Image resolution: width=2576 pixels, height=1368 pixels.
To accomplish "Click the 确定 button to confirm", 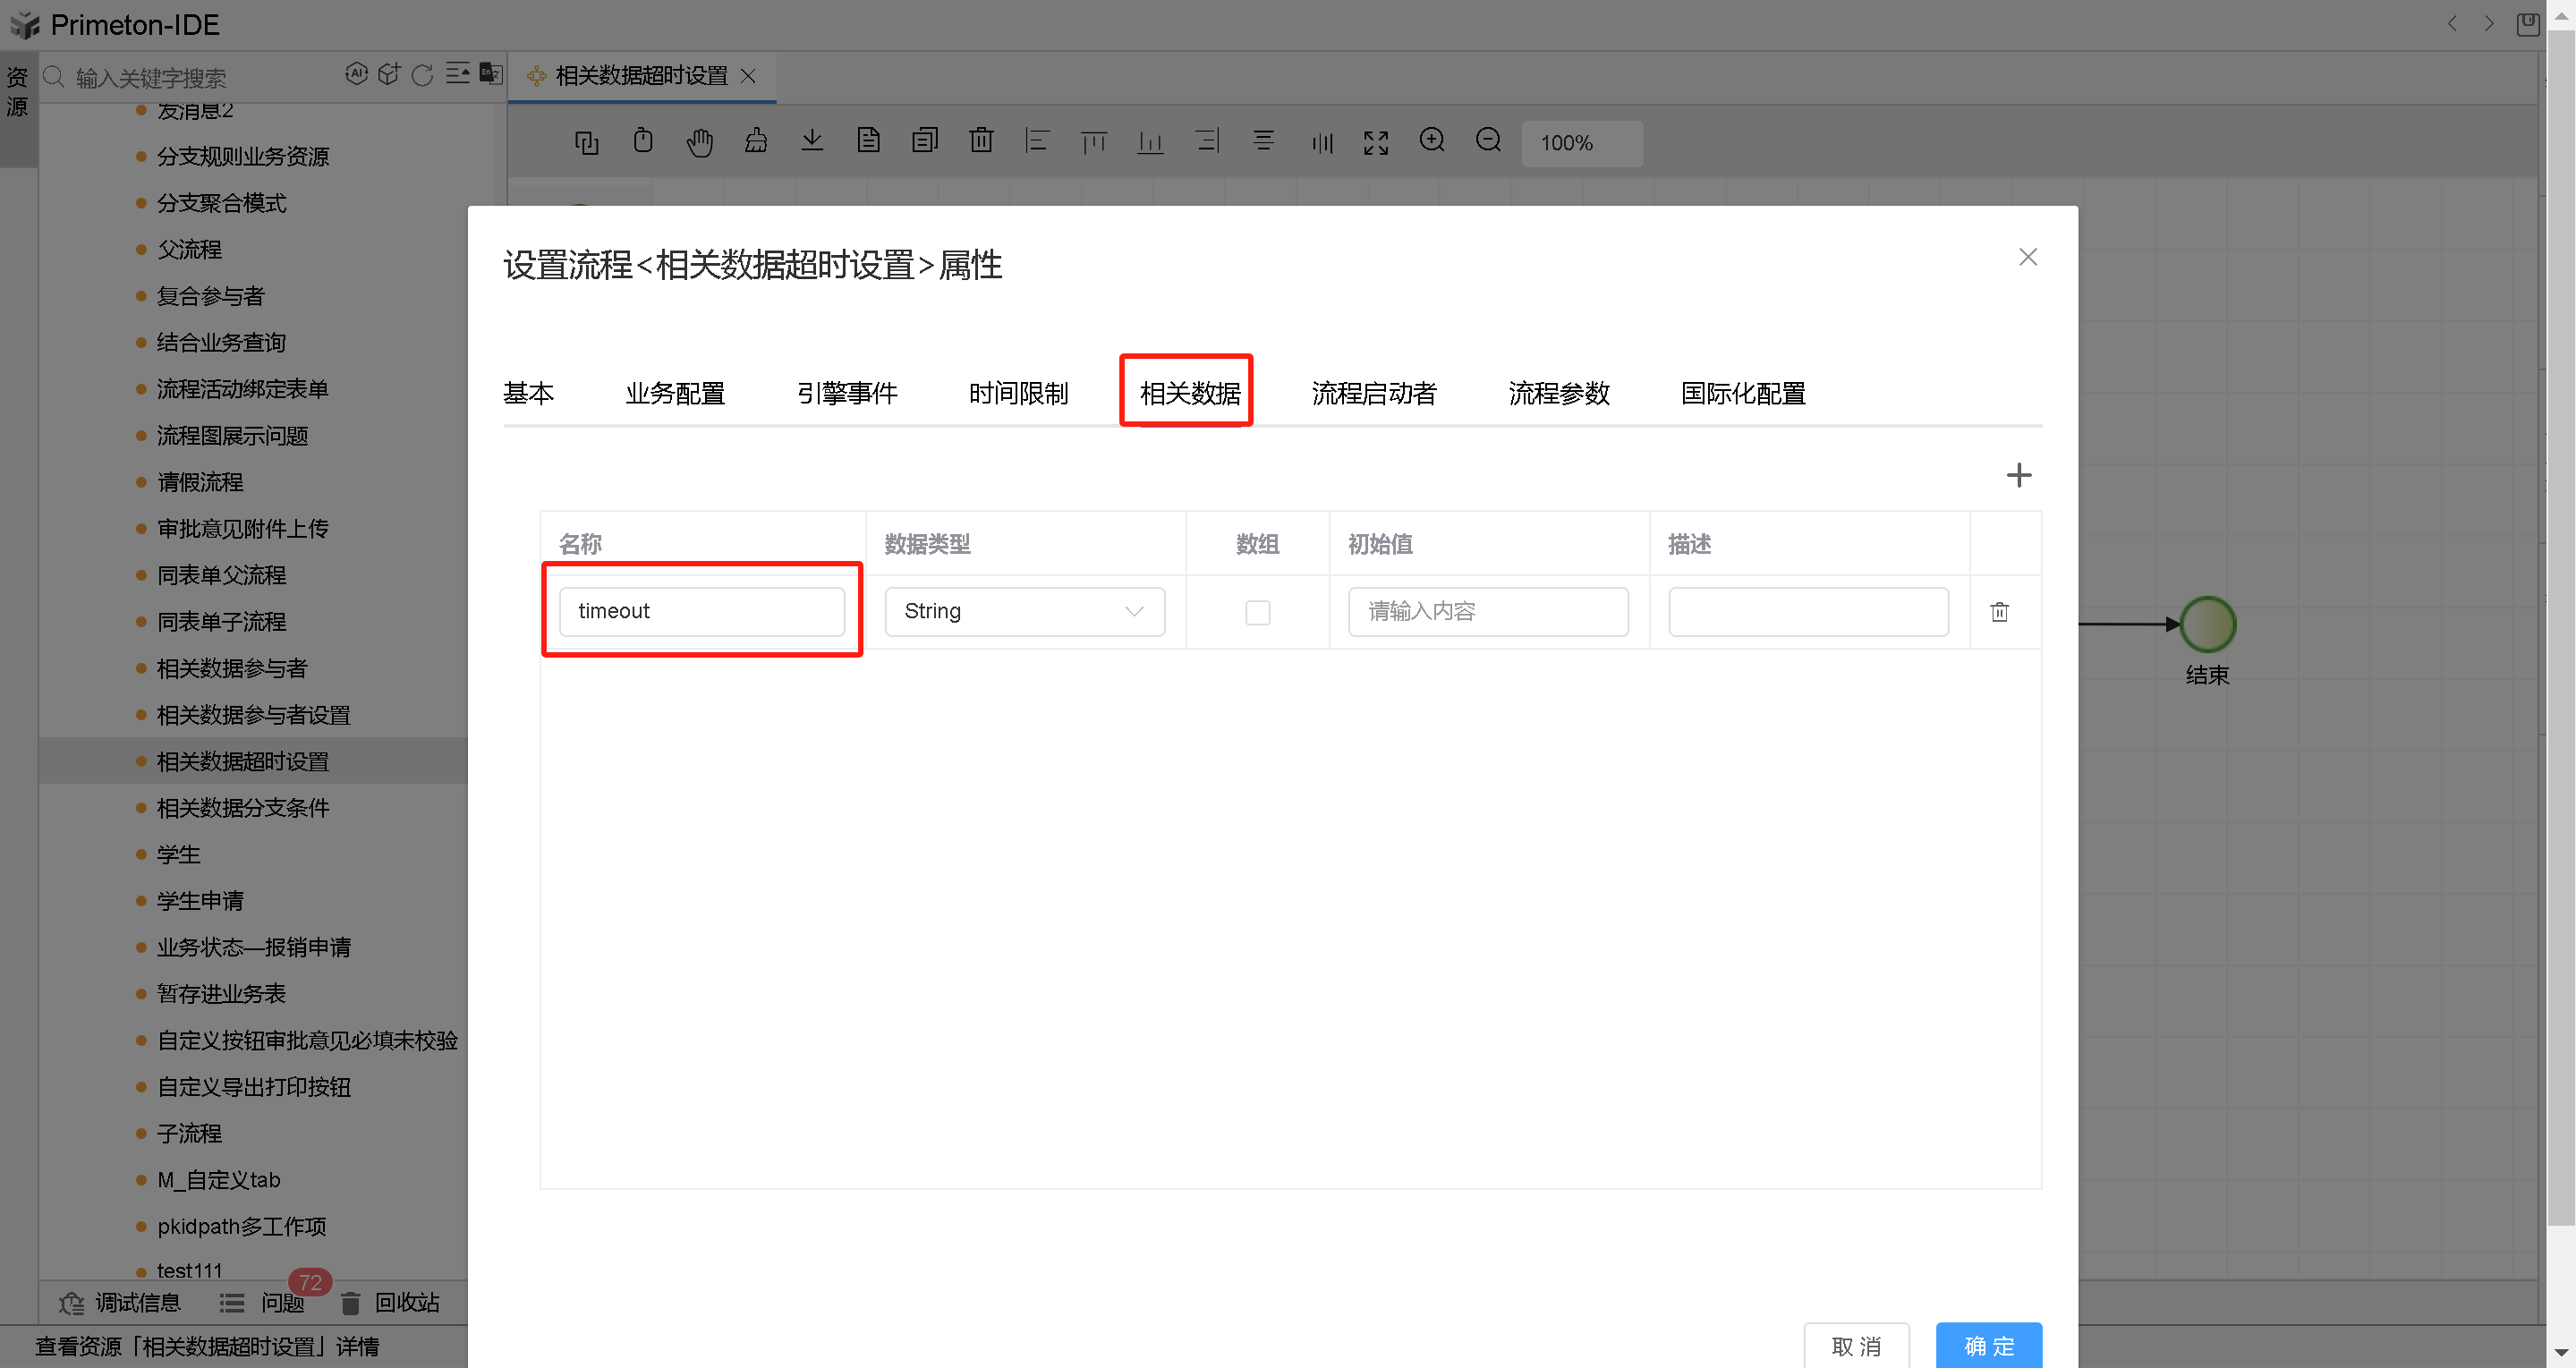I will point(1988,1346).
